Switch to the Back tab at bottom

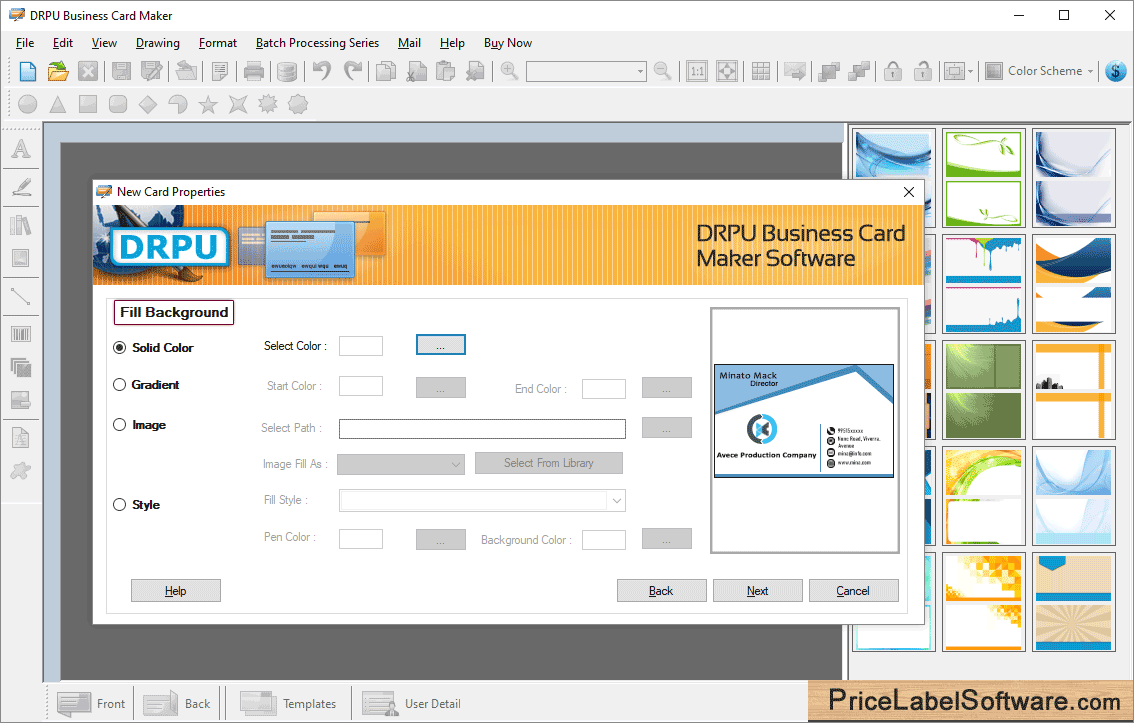178,703
